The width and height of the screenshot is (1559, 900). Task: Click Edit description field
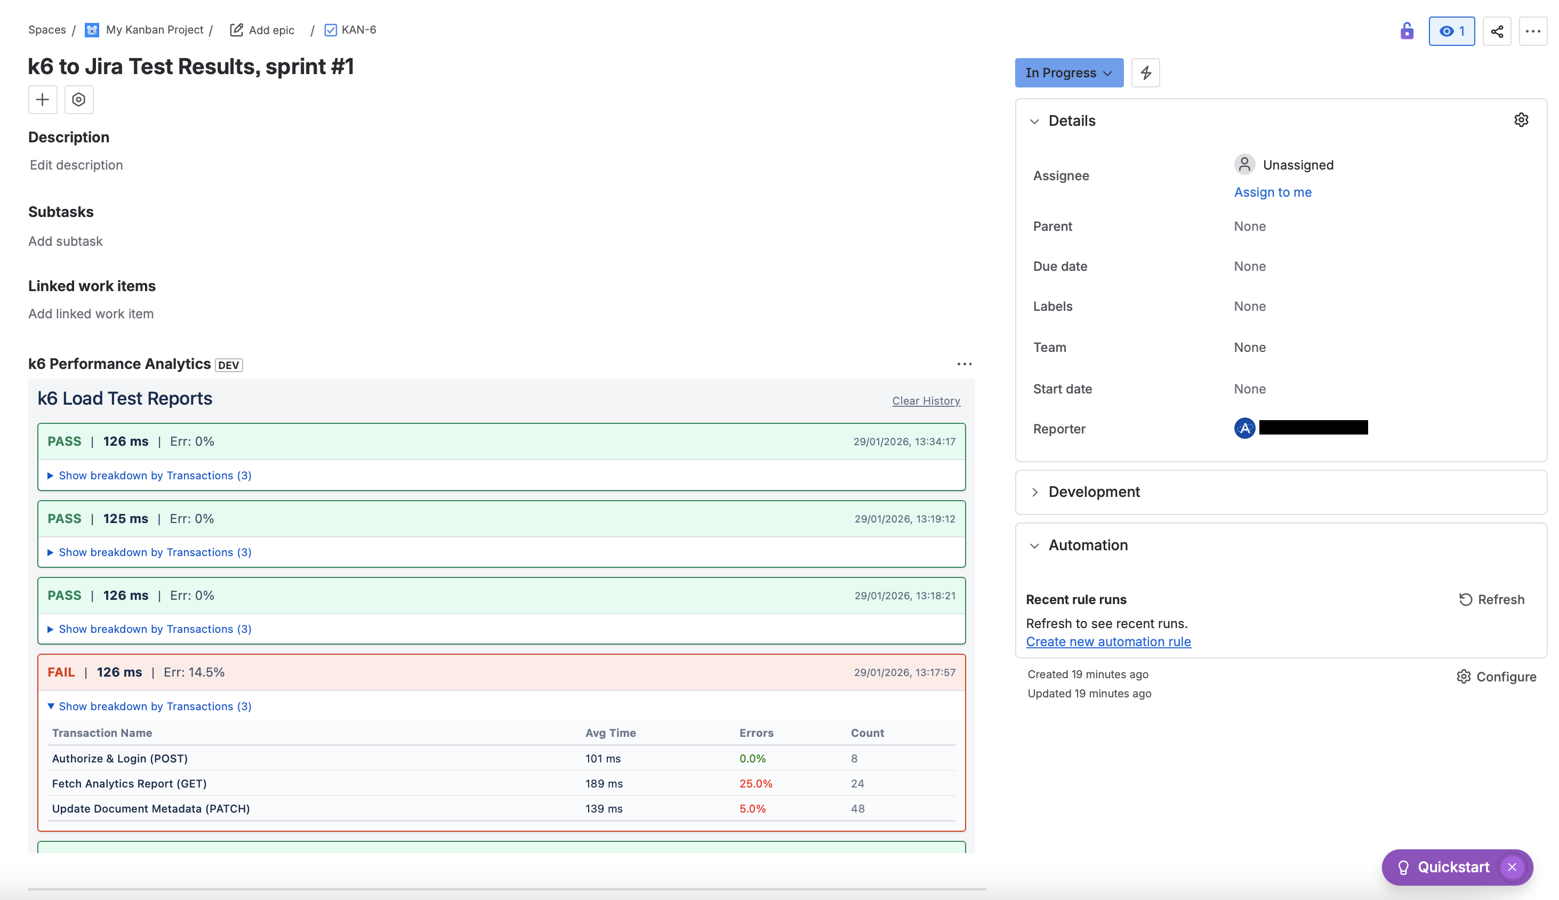76,165
